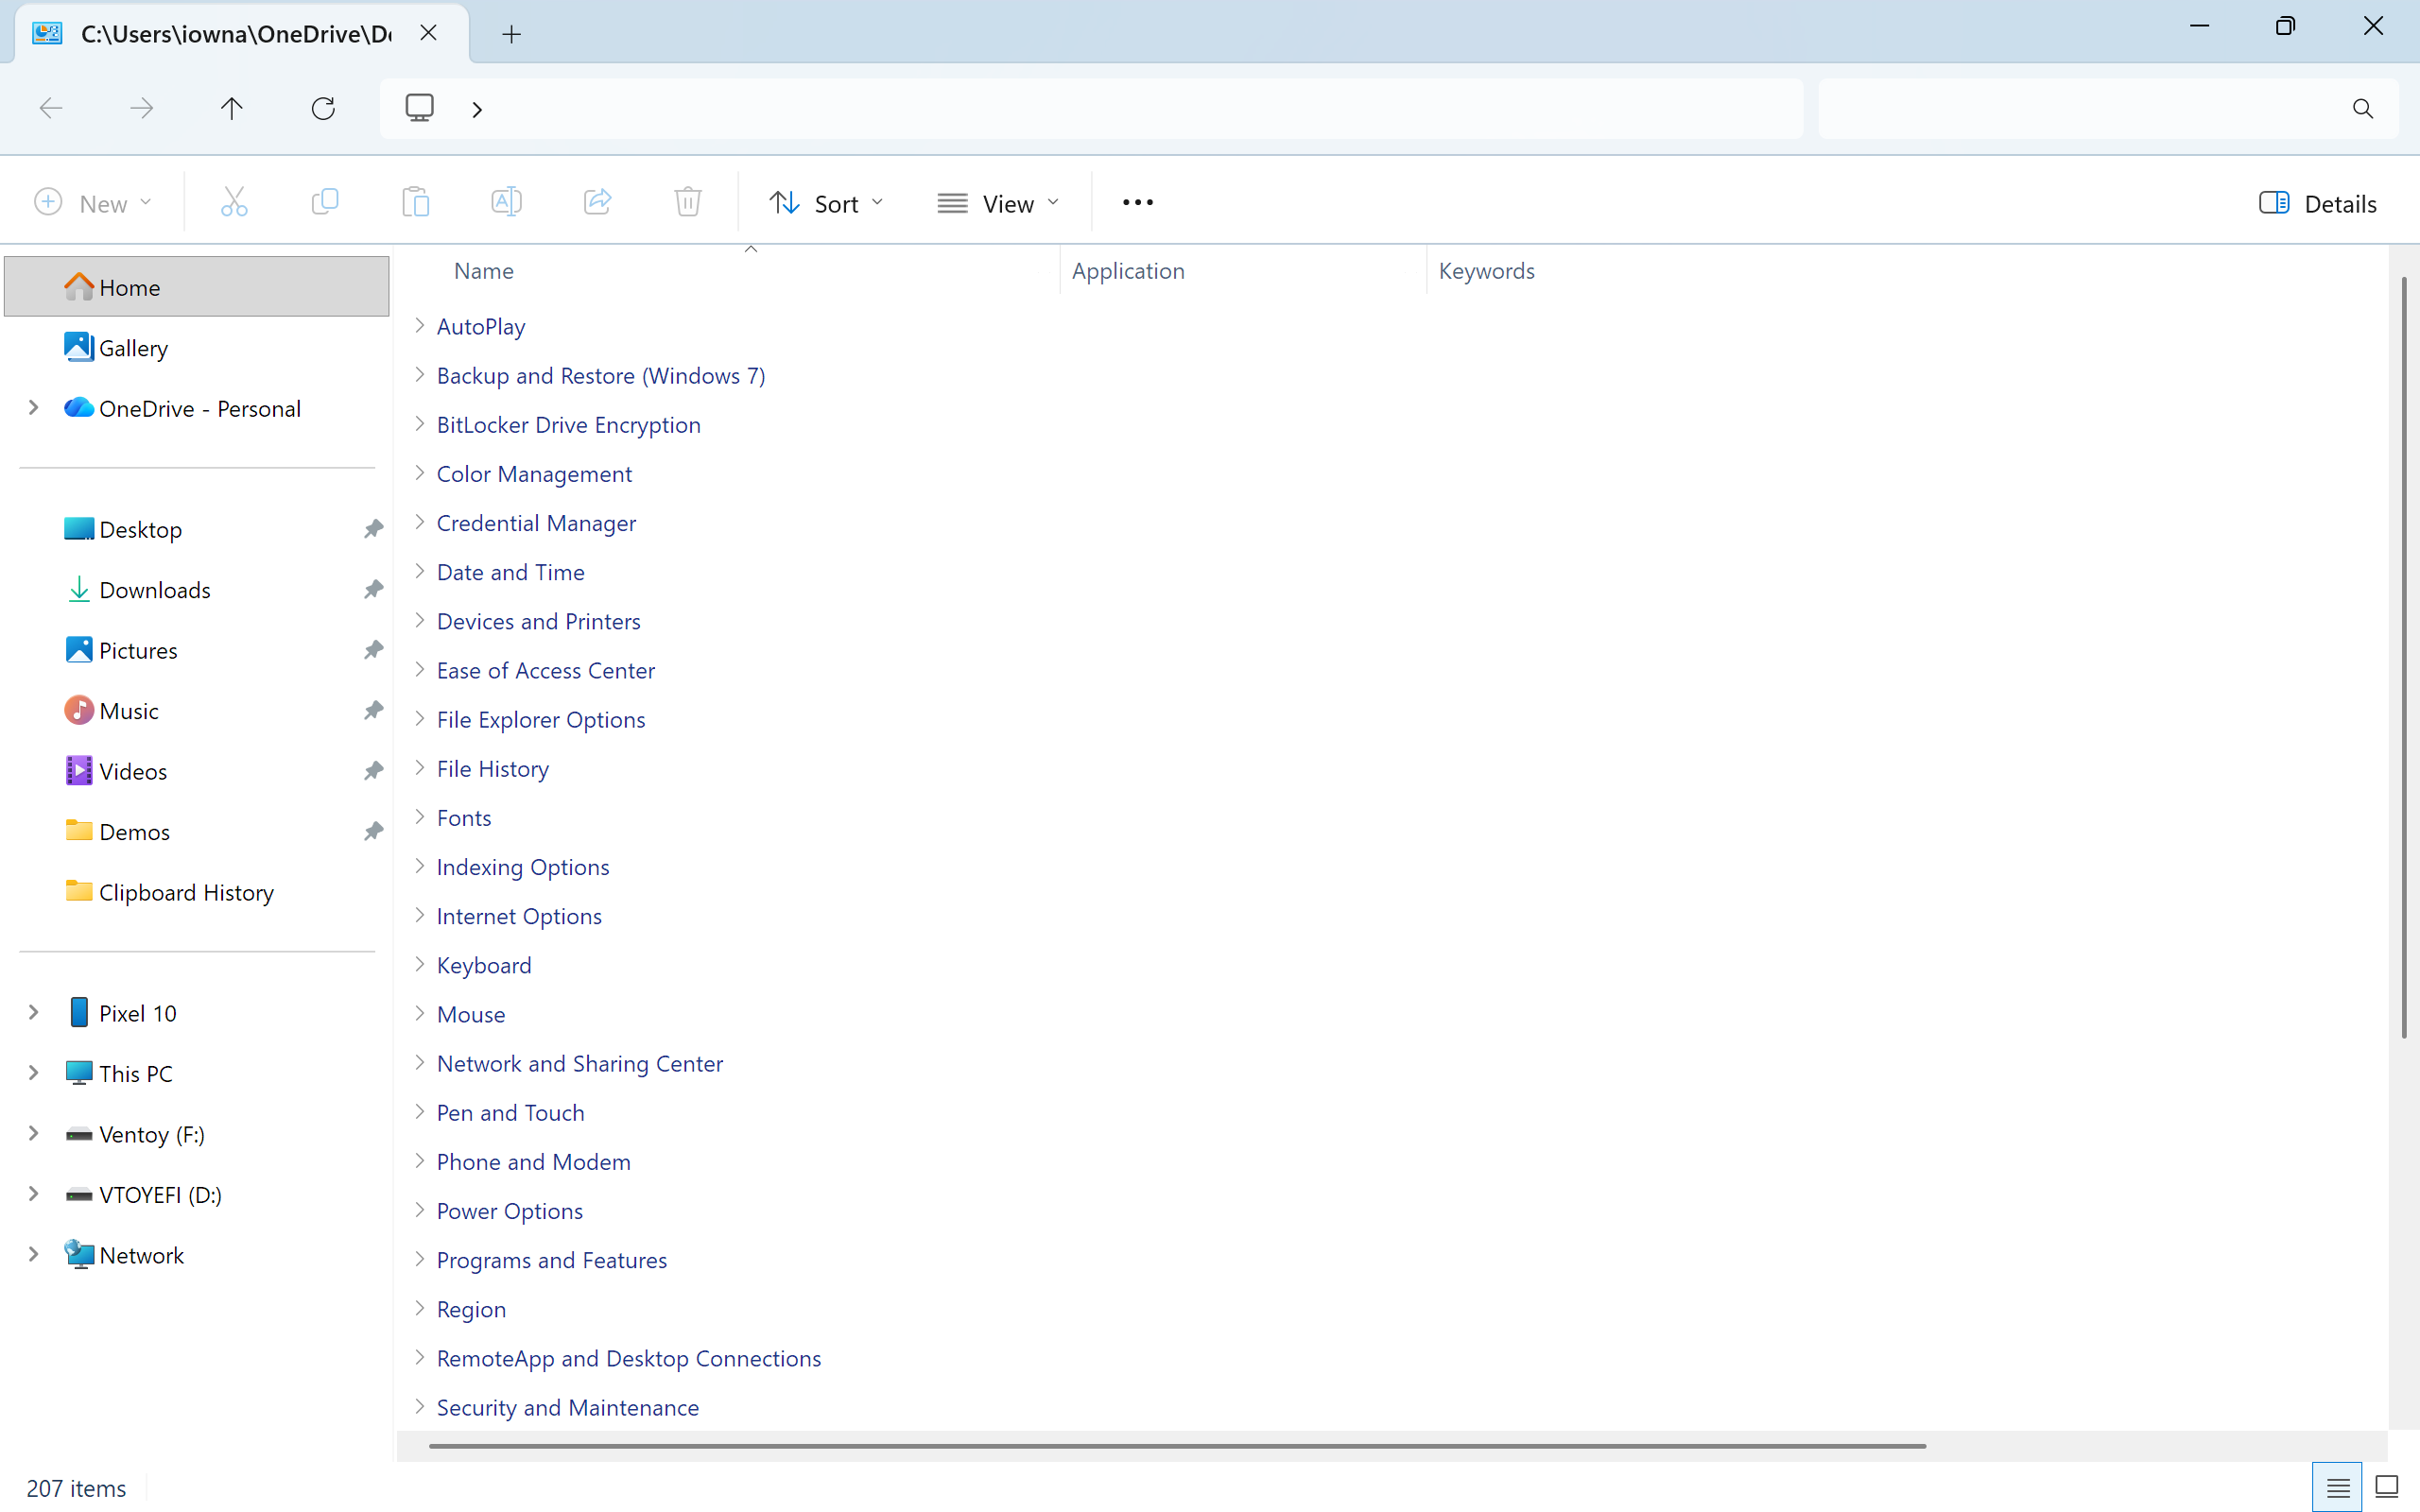Expand the This PC tree node

[x=33, y=1073]
